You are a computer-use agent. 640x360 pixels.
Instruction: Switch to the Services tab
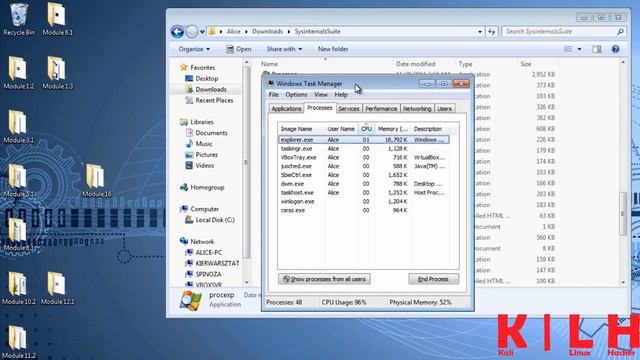click(x=349, y=109)
